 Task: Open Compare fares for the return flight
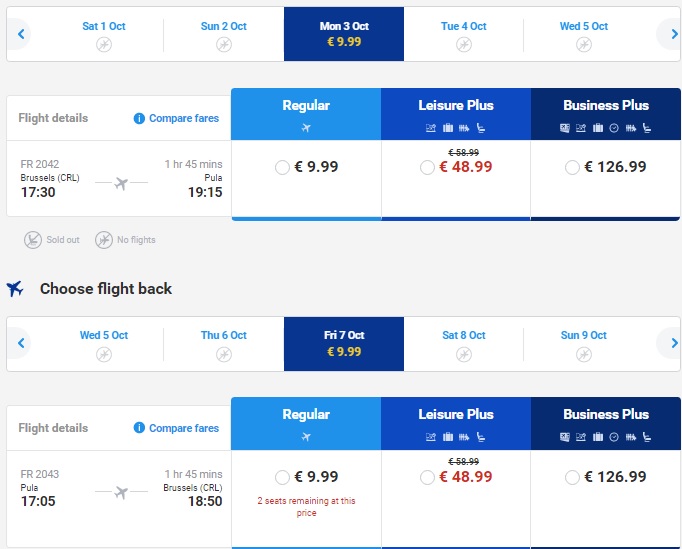pos(184,428)
